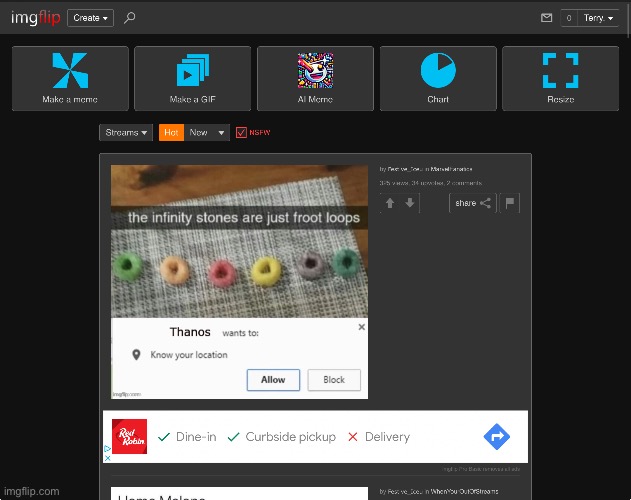Click the search magnifier icon
The height and width of the screenshot is (500, 631).
pos(129,18)
